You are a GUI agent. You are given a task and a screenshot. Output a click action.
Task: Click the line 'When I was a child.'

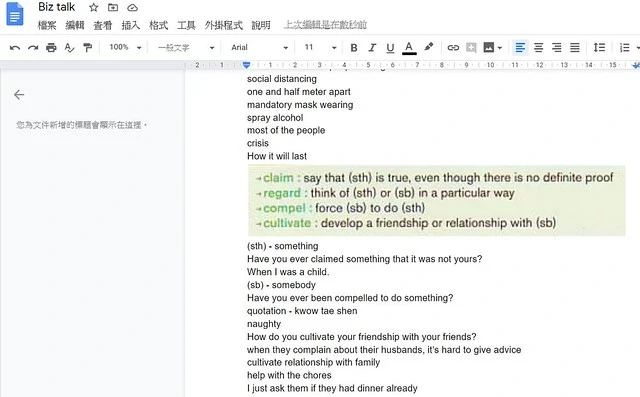[288, 272]
